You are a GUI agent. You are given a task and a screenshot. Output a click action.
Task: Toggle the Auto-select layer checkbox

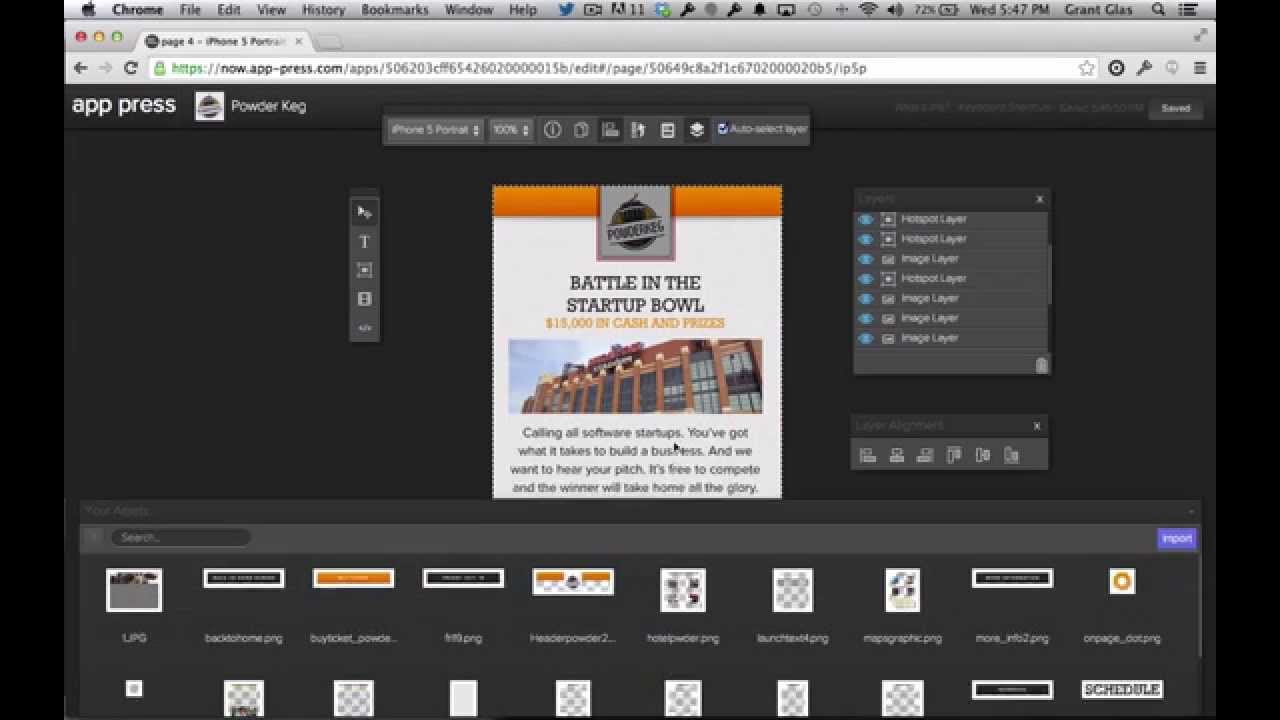coord(723,129)
